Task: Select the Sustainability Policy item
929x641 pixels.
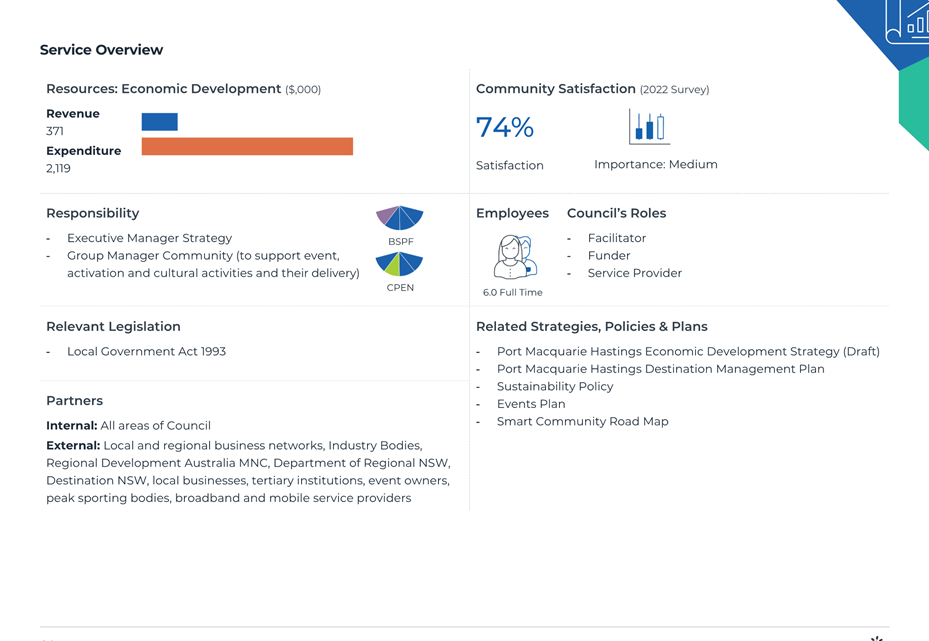Action: 555,386
